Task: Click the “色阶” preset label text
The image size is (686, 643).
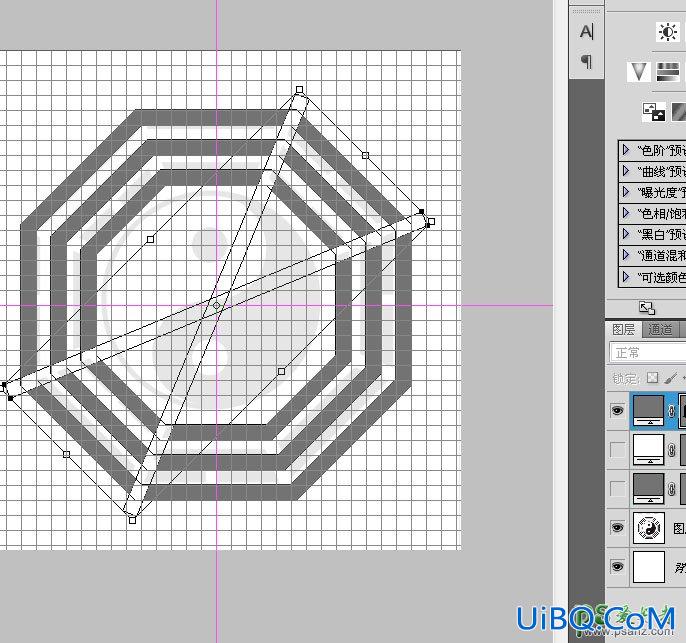Action: [662, 150]
